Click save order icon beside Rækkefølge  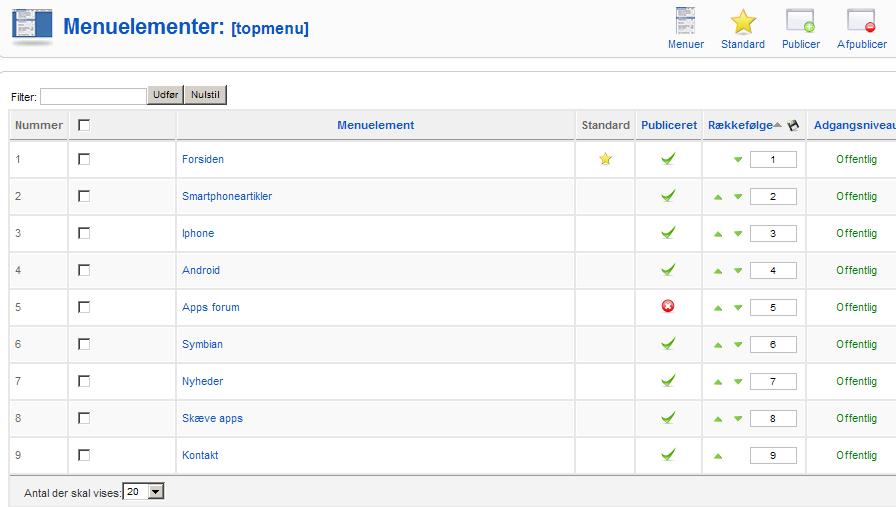(x=793, y=125)
